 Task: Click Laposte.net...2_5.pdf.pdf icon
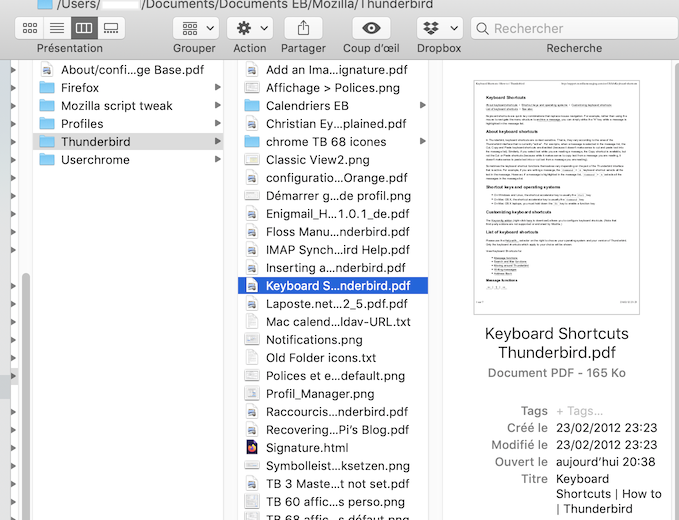(x=252, y=304)
